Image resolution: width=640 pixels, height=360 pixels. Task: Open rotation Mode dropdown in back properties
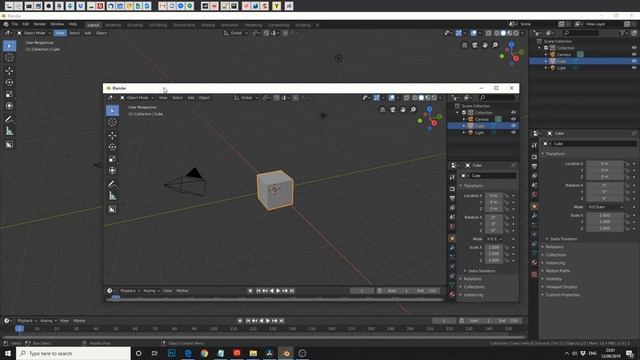[605, 207]
